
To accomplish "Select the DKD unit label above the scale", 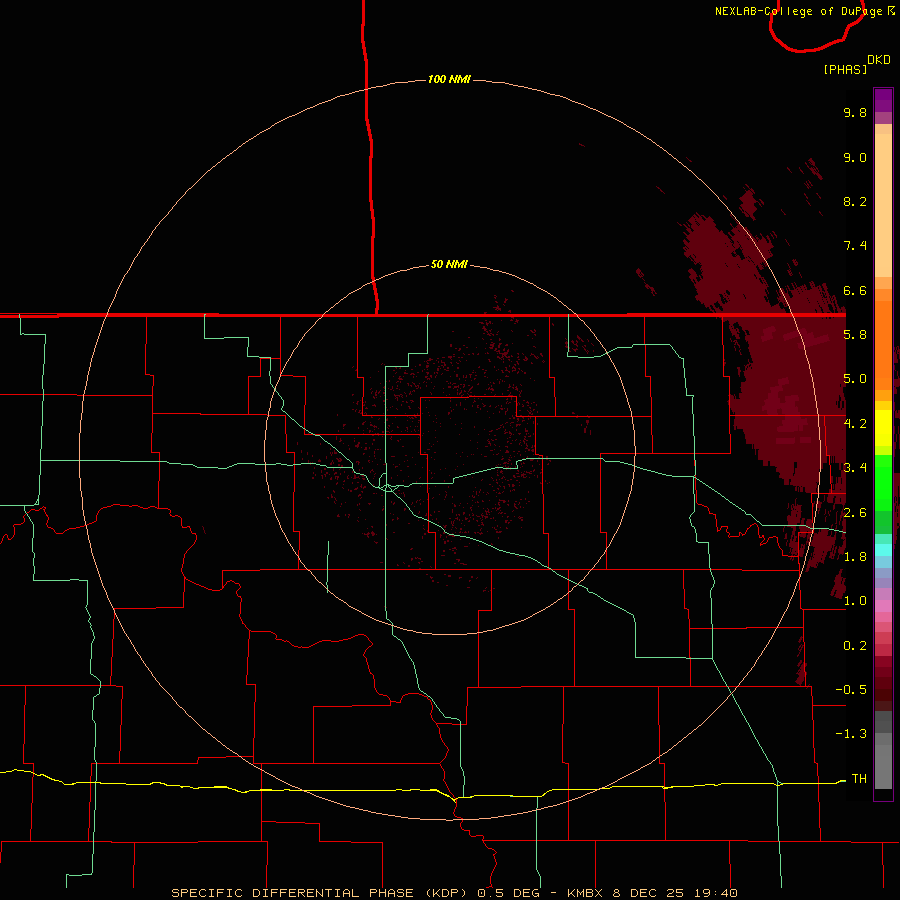I will (879, 60).
